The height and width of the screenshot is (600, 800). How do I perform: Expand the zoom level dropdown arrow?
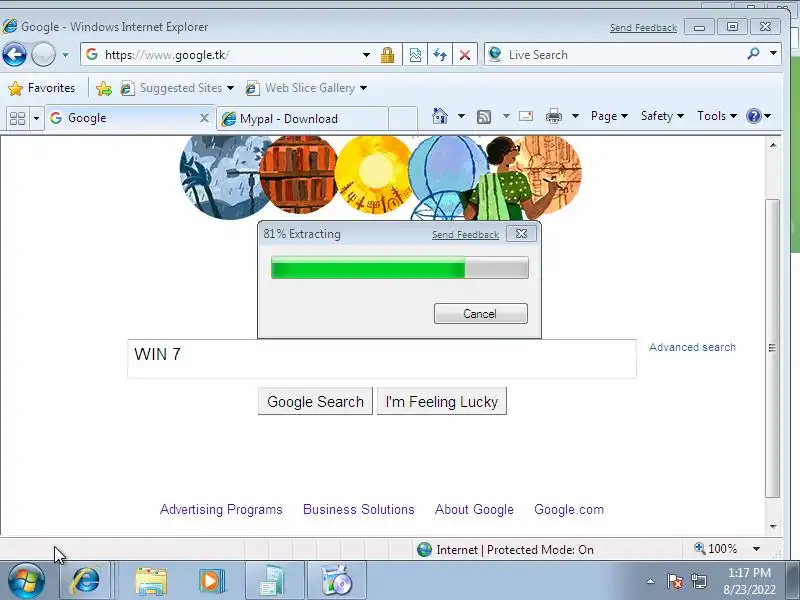pyautogui.click(x=757, y=549)
